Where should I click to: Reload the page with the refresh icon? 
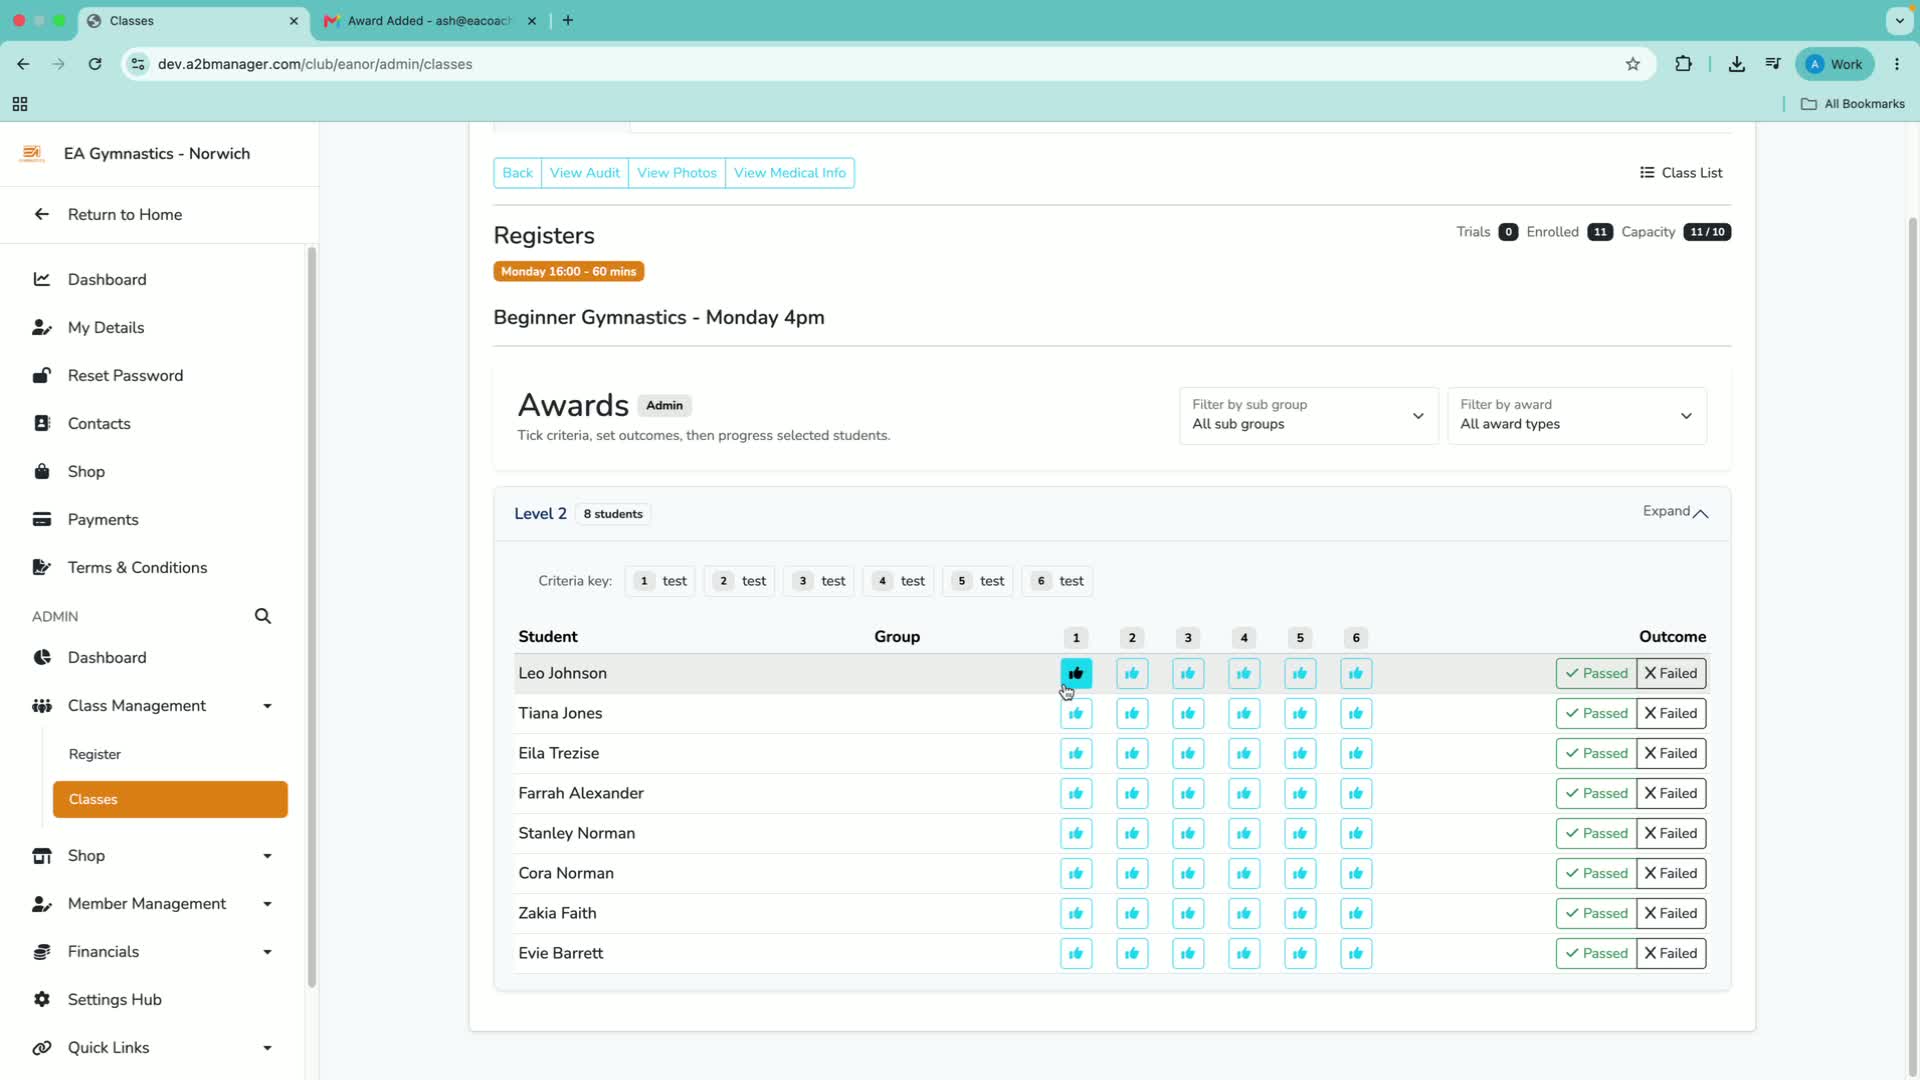[x=95, y=64]
